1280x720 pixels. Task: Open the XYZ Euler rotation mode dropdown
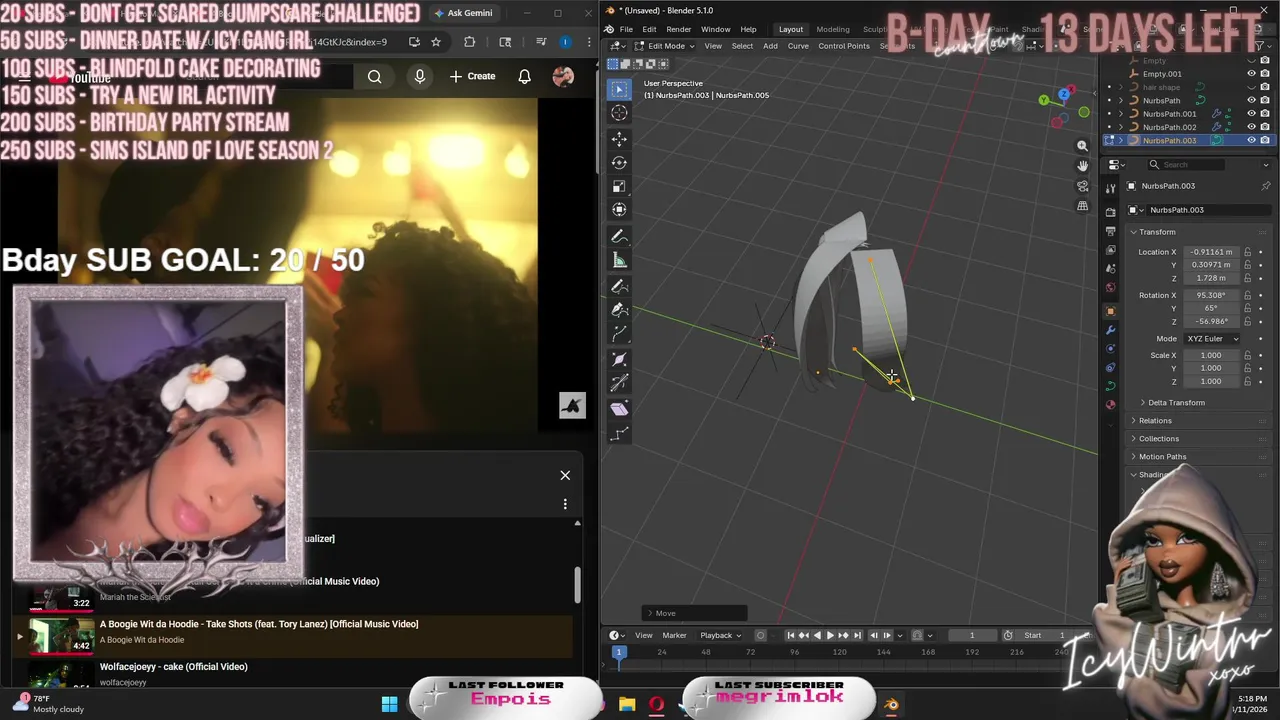pos(1212,339)
